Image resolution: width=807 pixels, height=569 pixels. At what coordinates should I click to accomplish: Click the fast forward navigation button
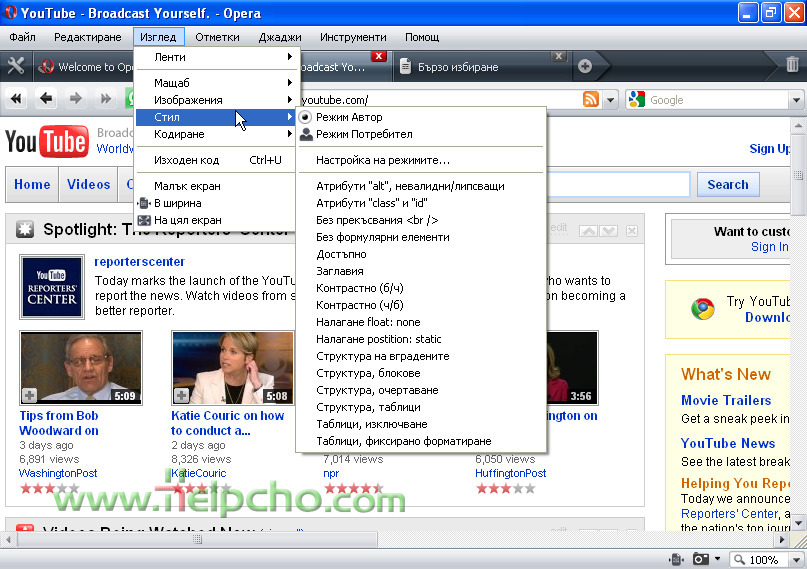click(106, 98)
